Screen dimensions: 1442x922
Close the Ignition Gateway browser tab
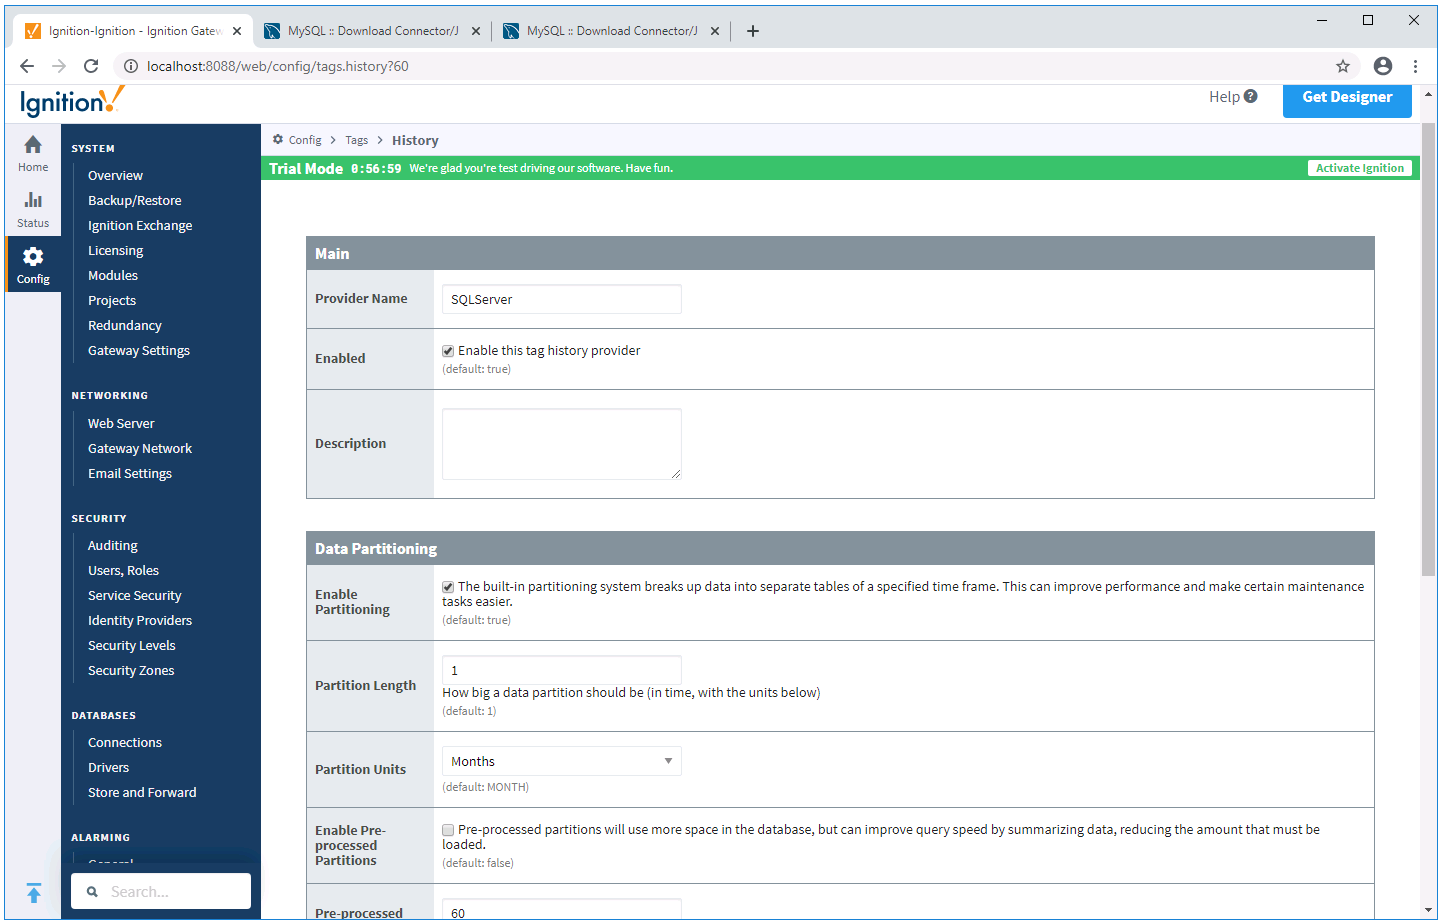click(x=237, y=31)
